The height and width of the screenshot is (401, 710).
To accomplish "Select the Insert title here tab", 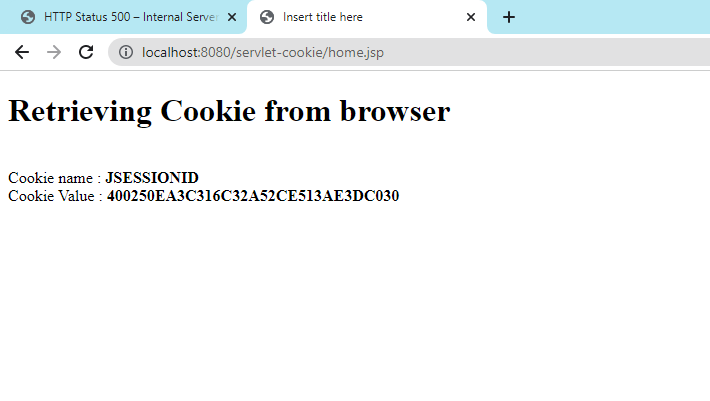I will pos(367,17).
